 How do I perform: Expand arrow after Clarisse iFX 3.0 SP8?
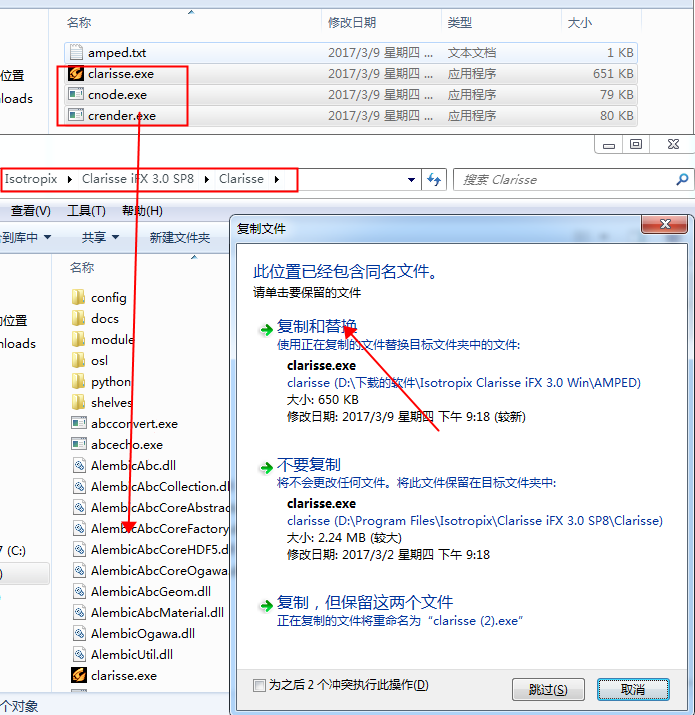click(x=207, y=179)
